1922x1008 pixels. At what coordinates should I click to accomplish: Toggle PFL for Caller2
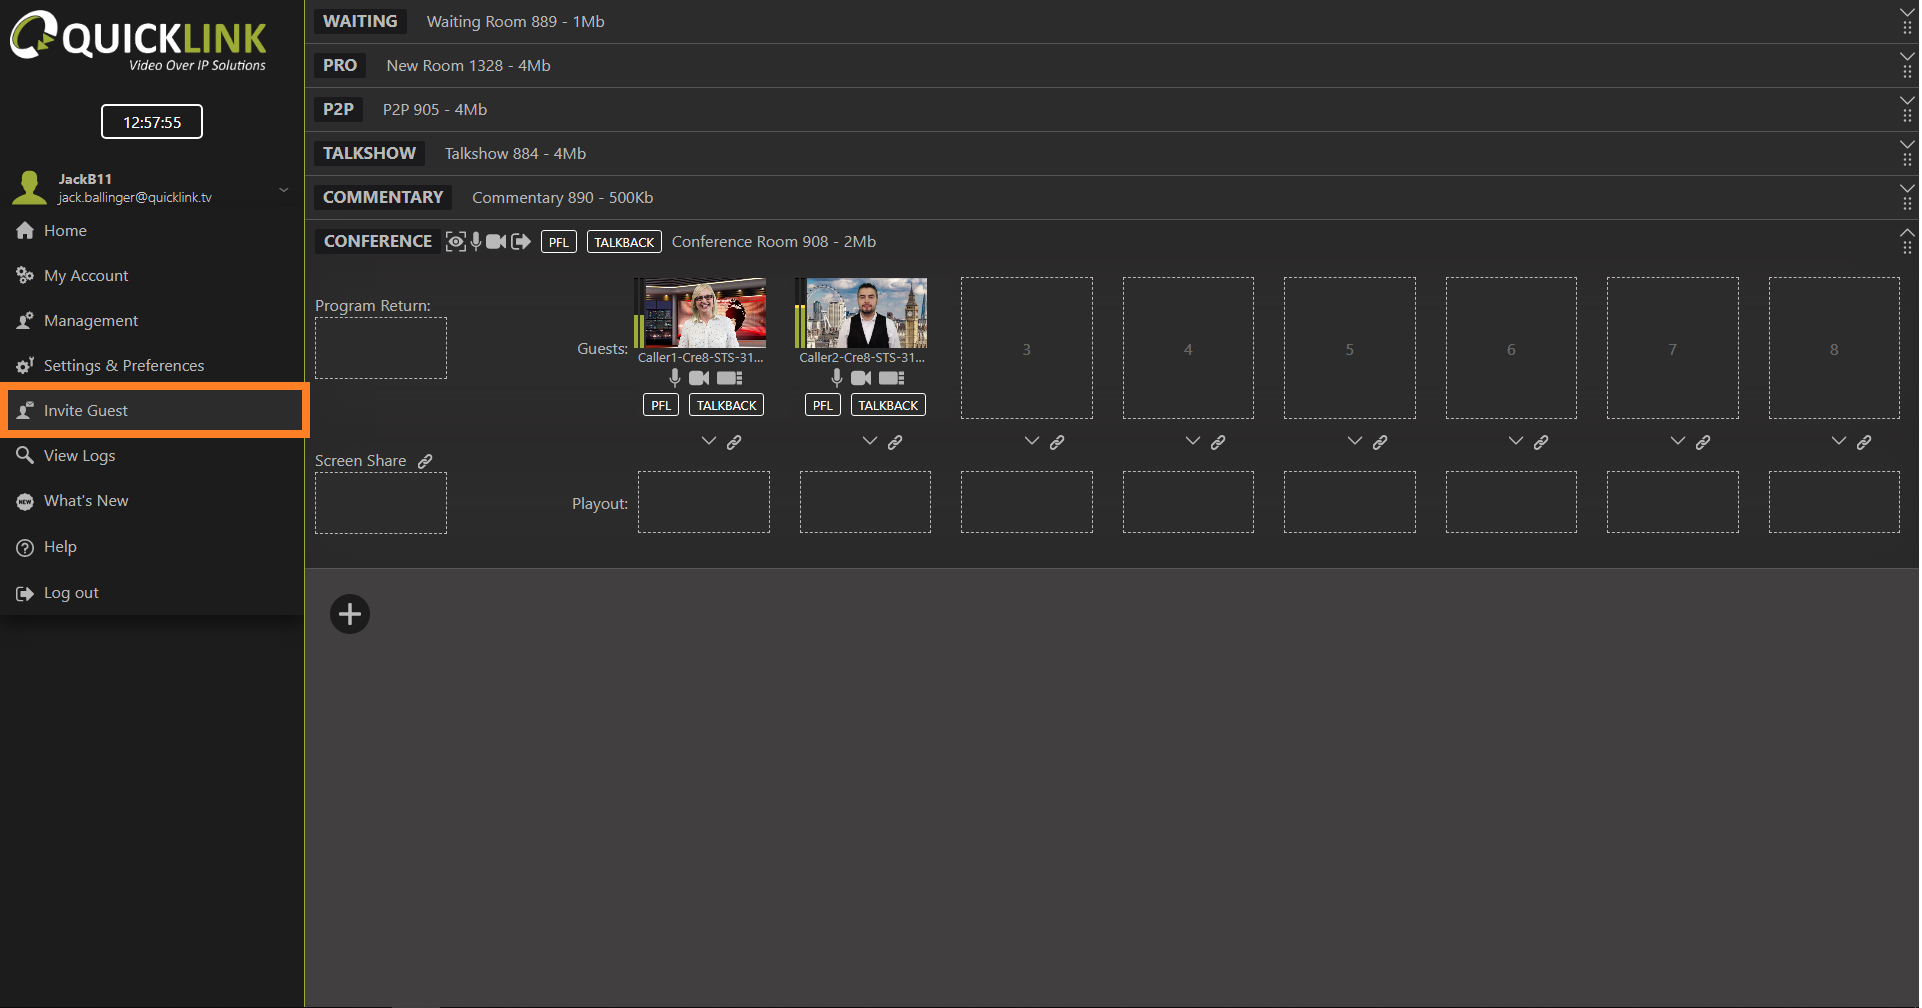822,405
